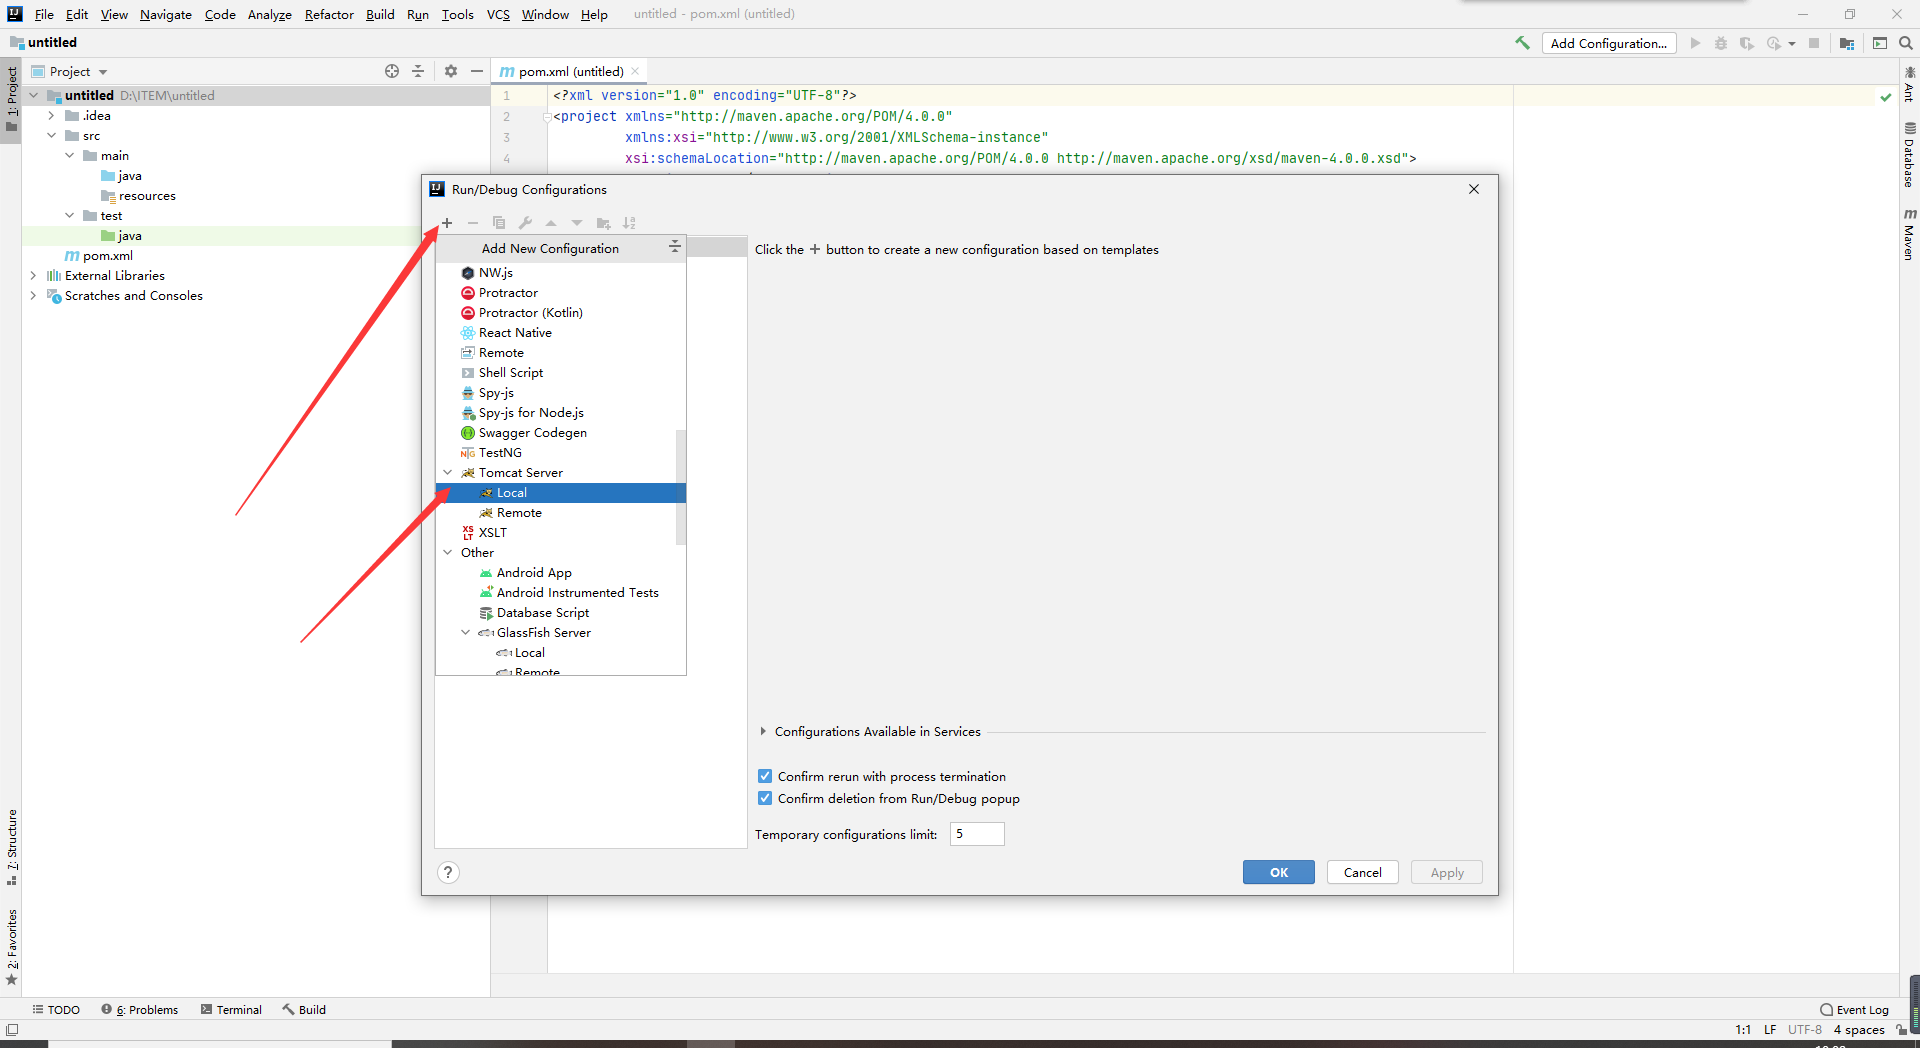Open the VCS menu
This screenshot has height=1048, width=1920.
[x=498, y=14]
